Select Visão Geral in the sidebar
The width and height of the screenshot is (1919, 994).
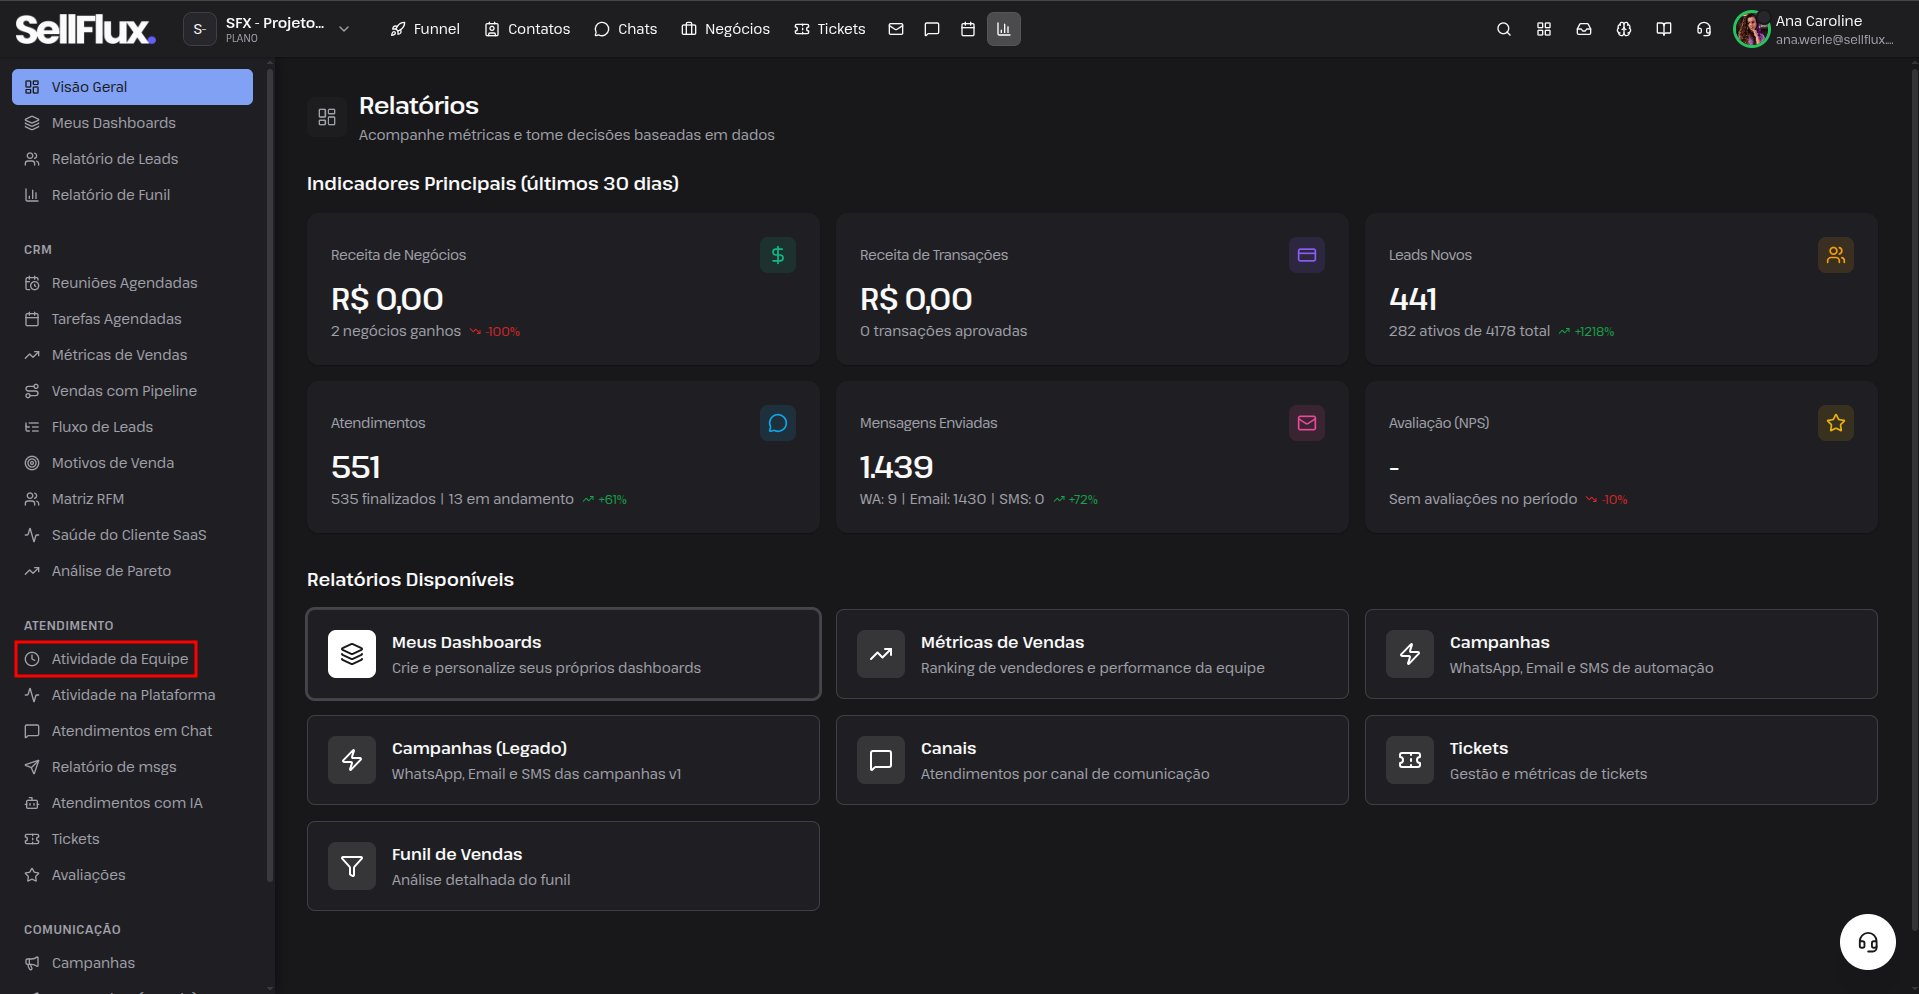pos(132,87)
